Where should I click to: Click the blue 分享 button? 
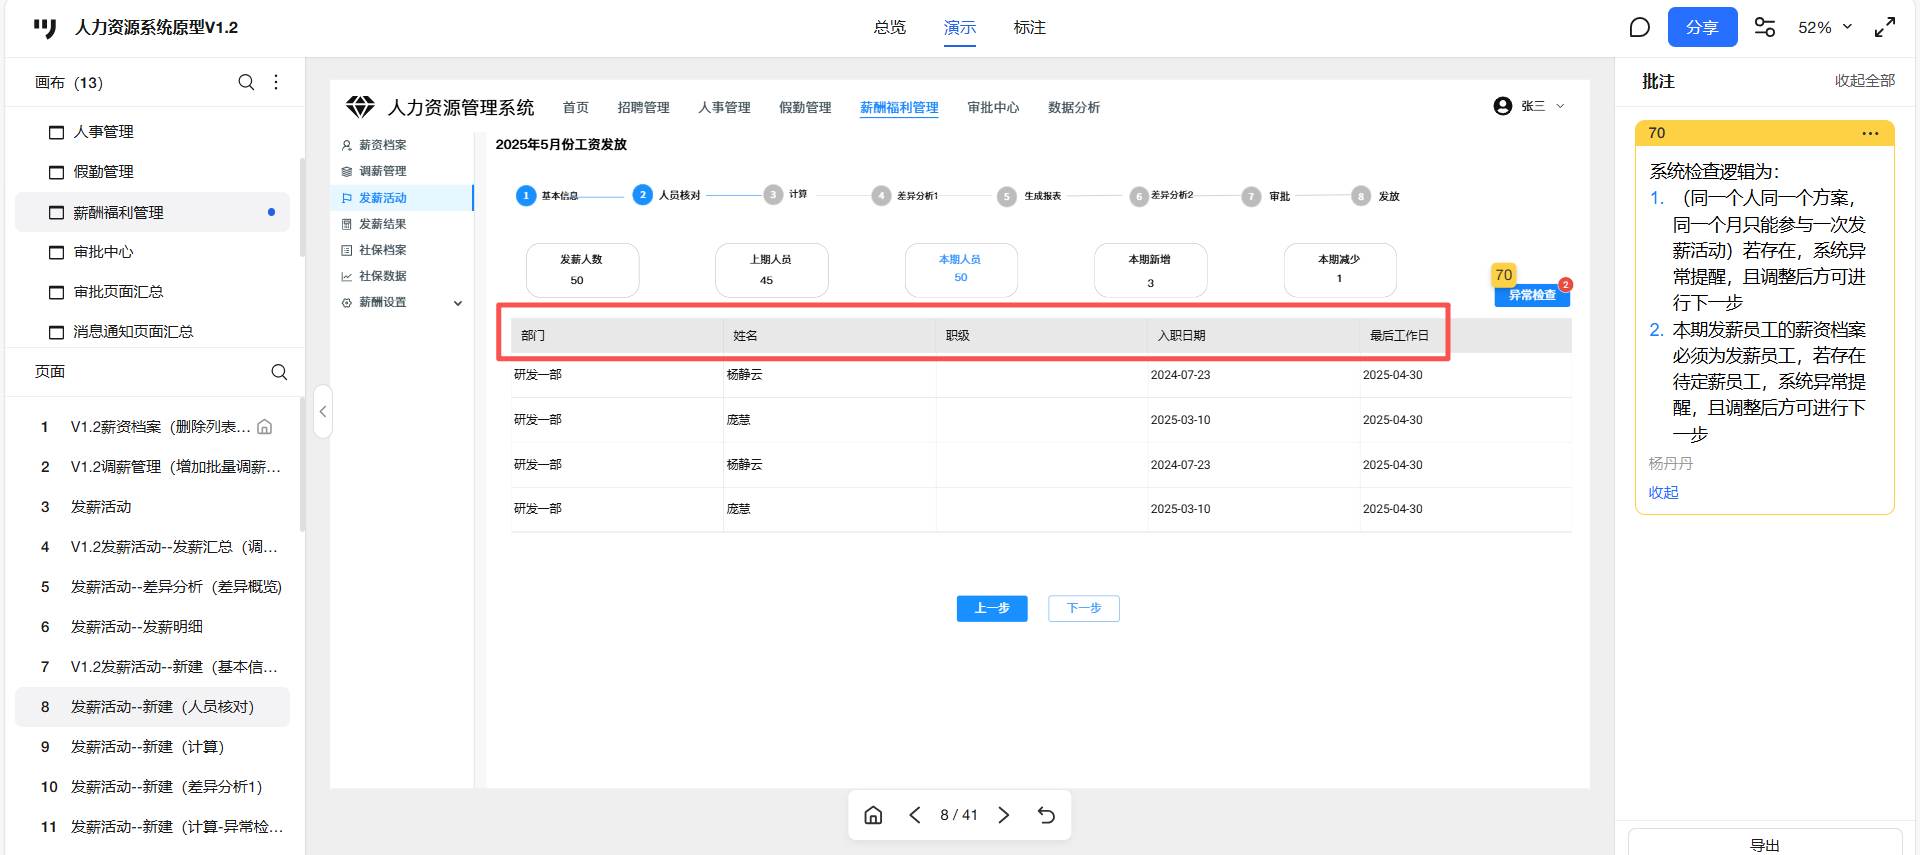pos(1702,27)
